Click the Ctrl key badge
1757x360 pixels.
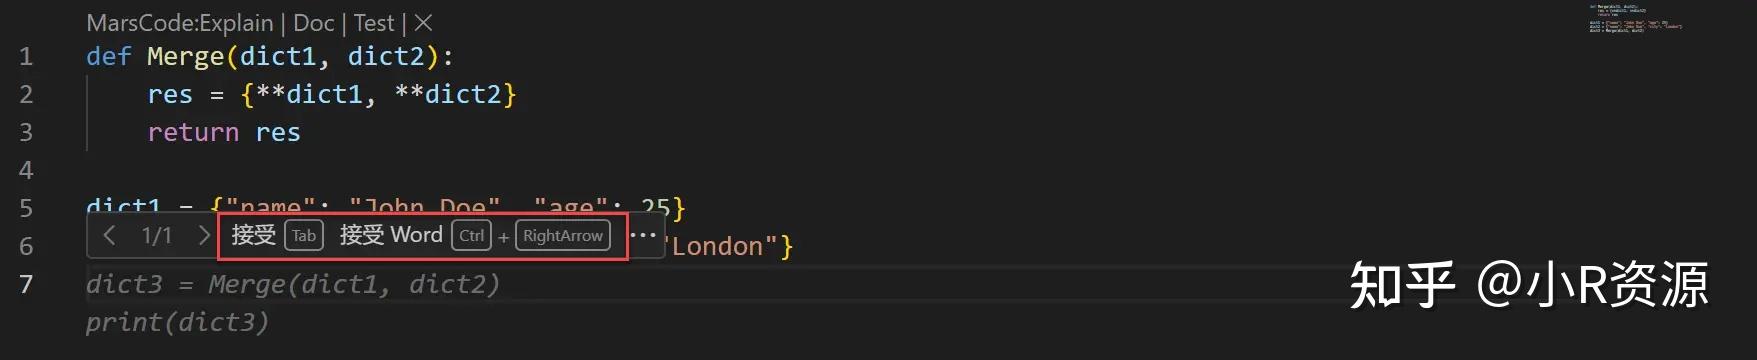pyautogui.click(x=472, y=236)
